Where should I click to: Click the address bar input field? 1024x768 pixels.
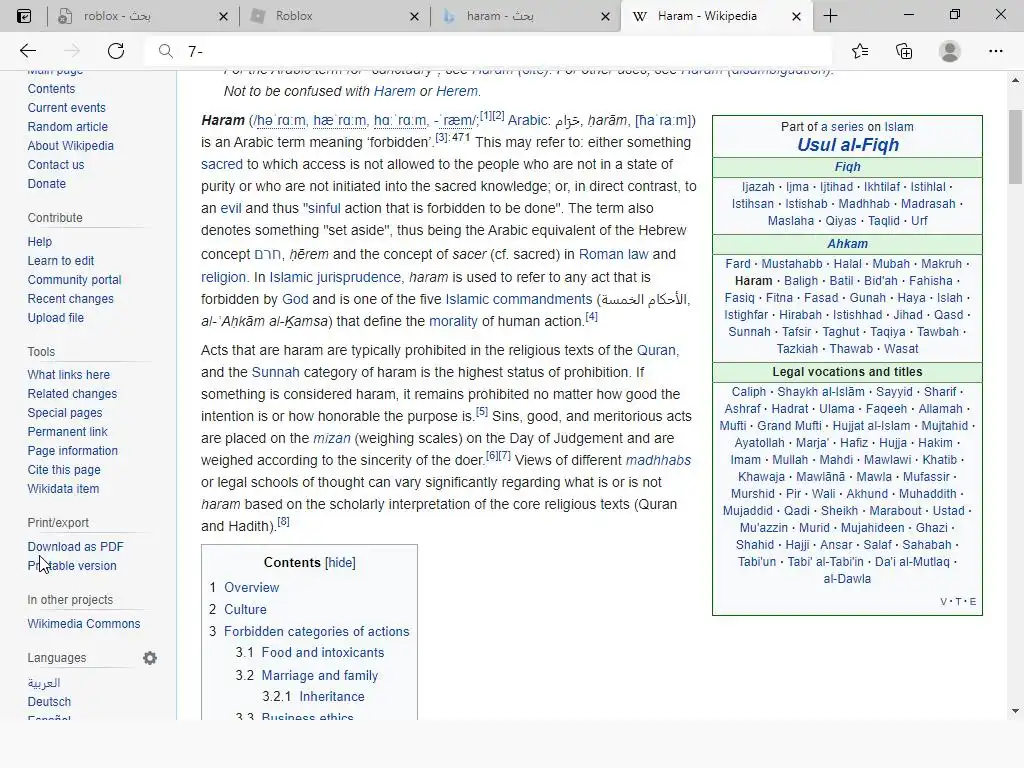tap(490, 51)
